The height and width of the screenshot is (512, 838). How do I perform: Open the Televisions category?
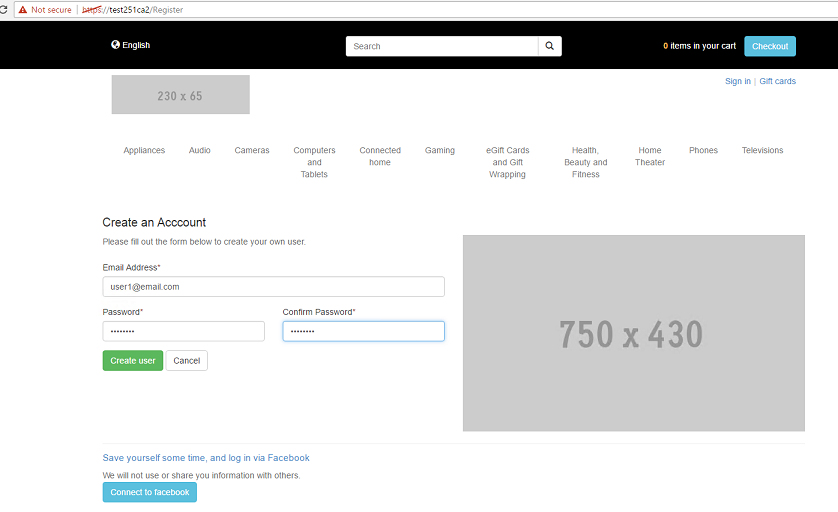tap(762, 151)
